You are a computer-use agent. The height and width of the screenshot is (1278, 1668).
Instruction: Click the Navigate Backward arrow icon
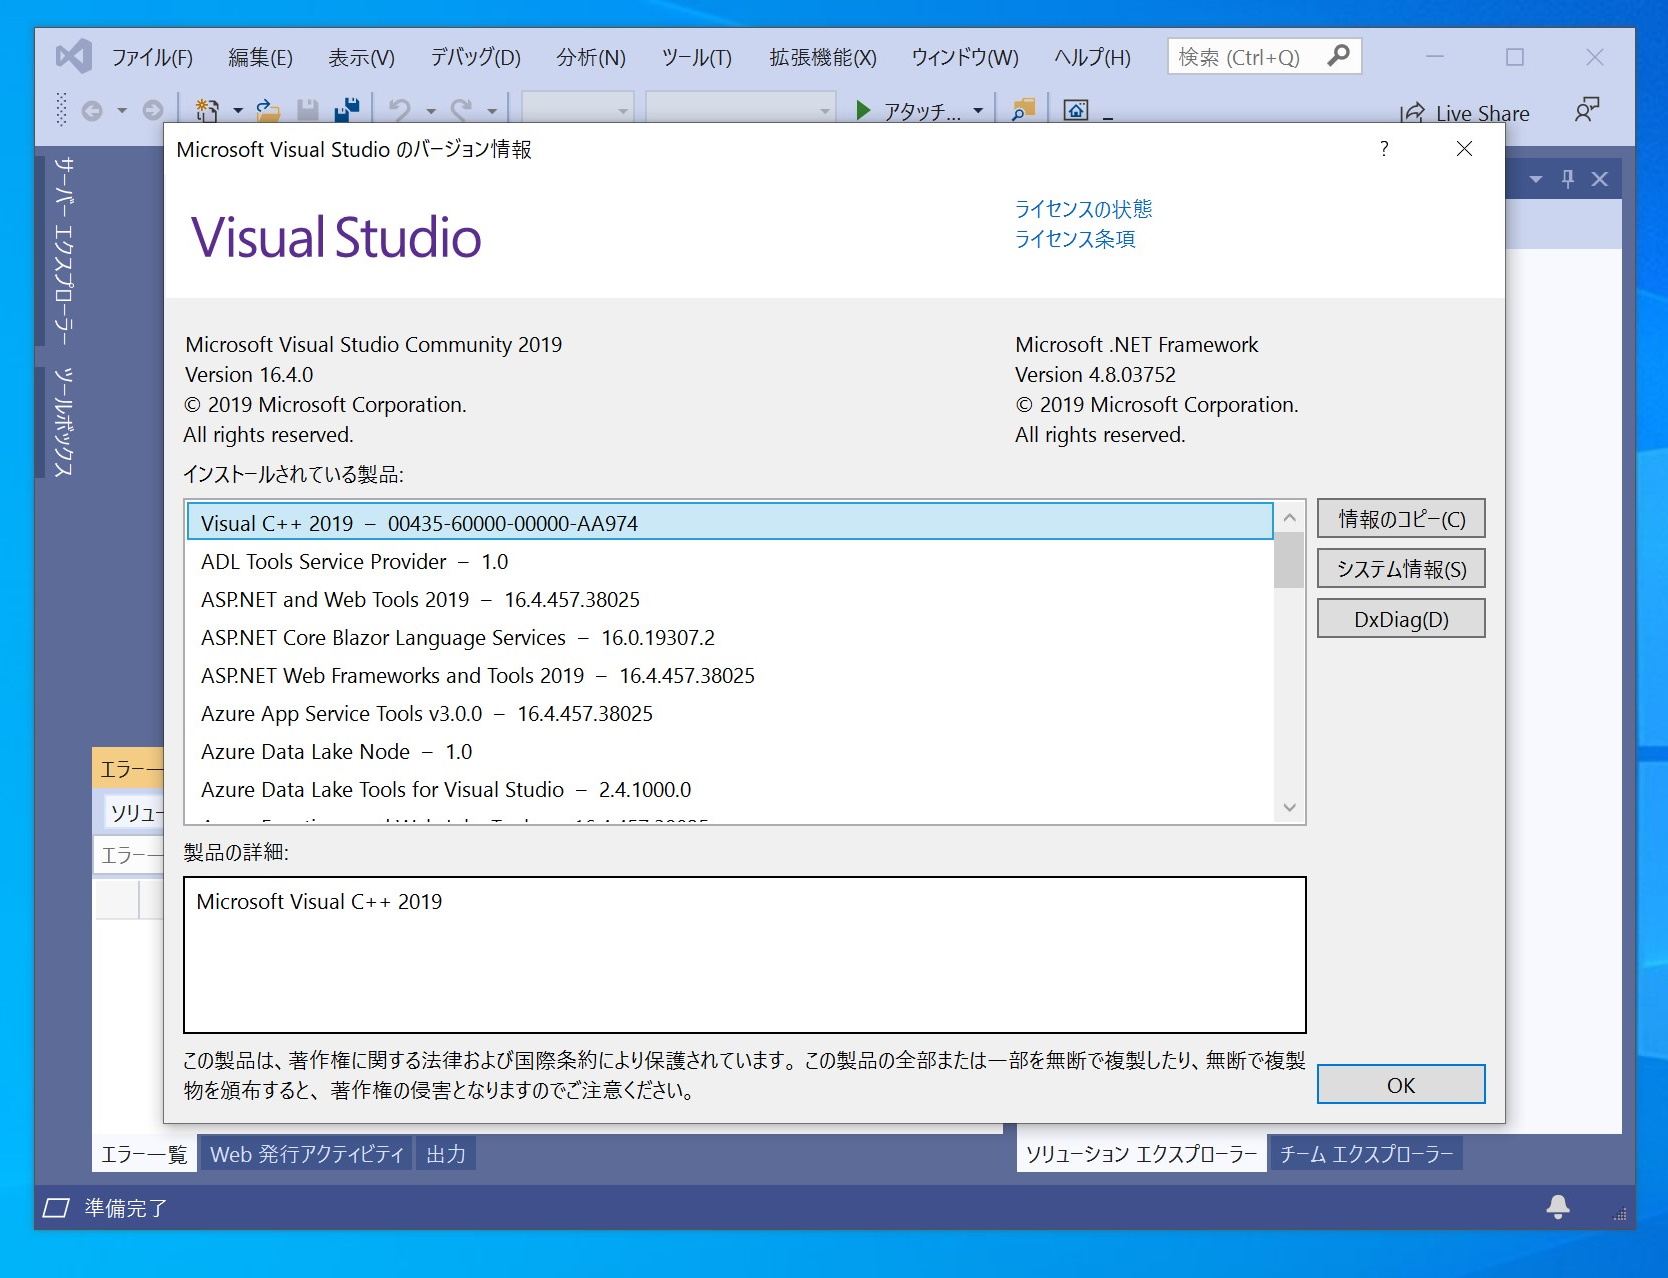point(92,111)
